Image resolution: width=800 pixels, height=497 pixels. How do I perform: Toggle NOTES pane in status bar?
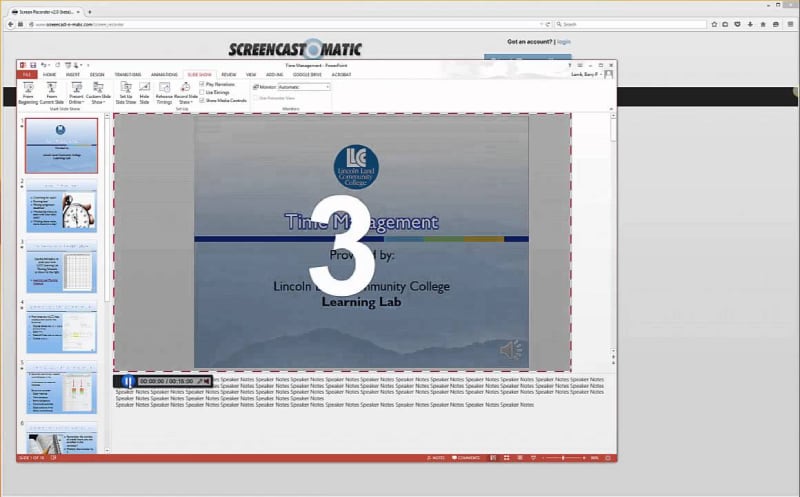coord(436,458)
